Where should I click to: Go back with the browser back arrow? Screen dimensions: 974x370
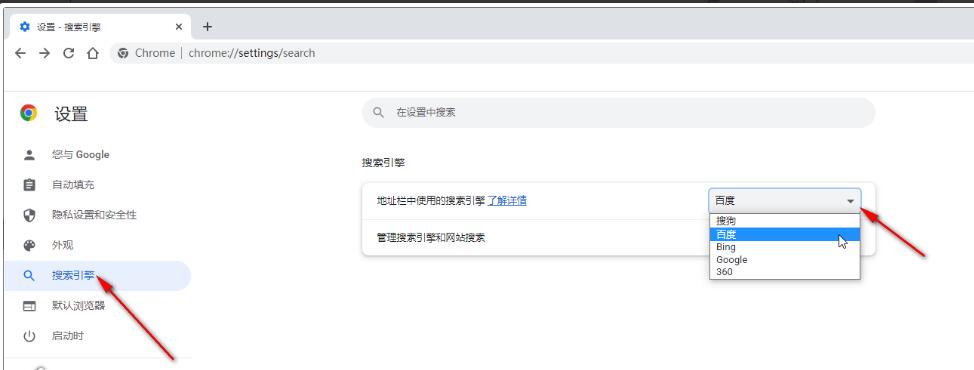[20, 53]
